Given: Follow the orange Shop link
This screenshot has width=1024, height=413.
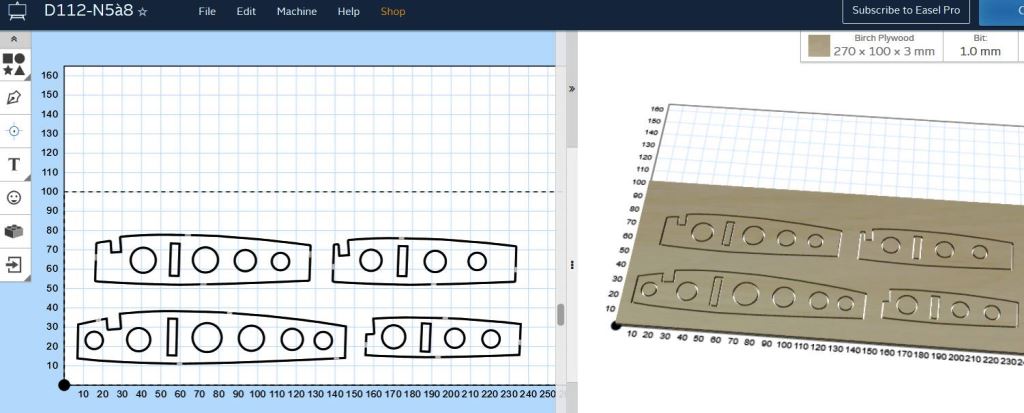Looking at the screenshot, I should 393,12.
